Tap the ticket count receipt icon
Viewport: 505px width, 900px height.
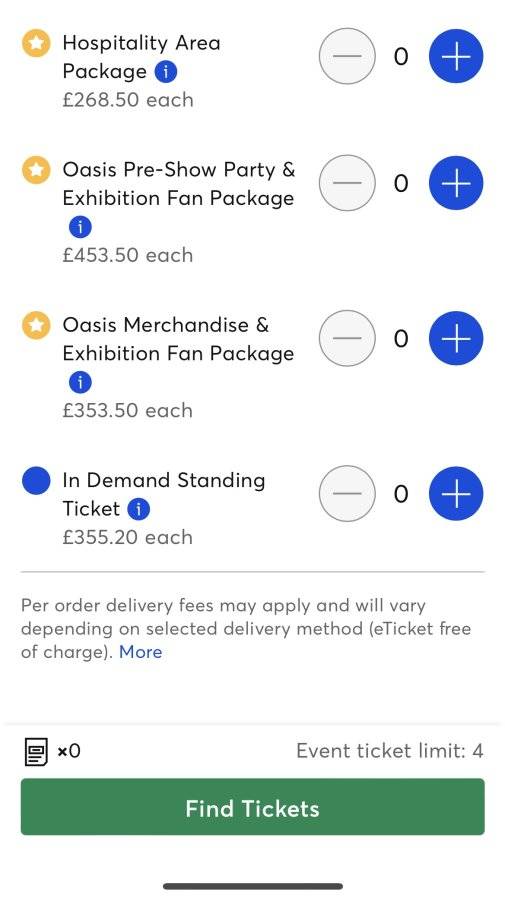(36, 751)
